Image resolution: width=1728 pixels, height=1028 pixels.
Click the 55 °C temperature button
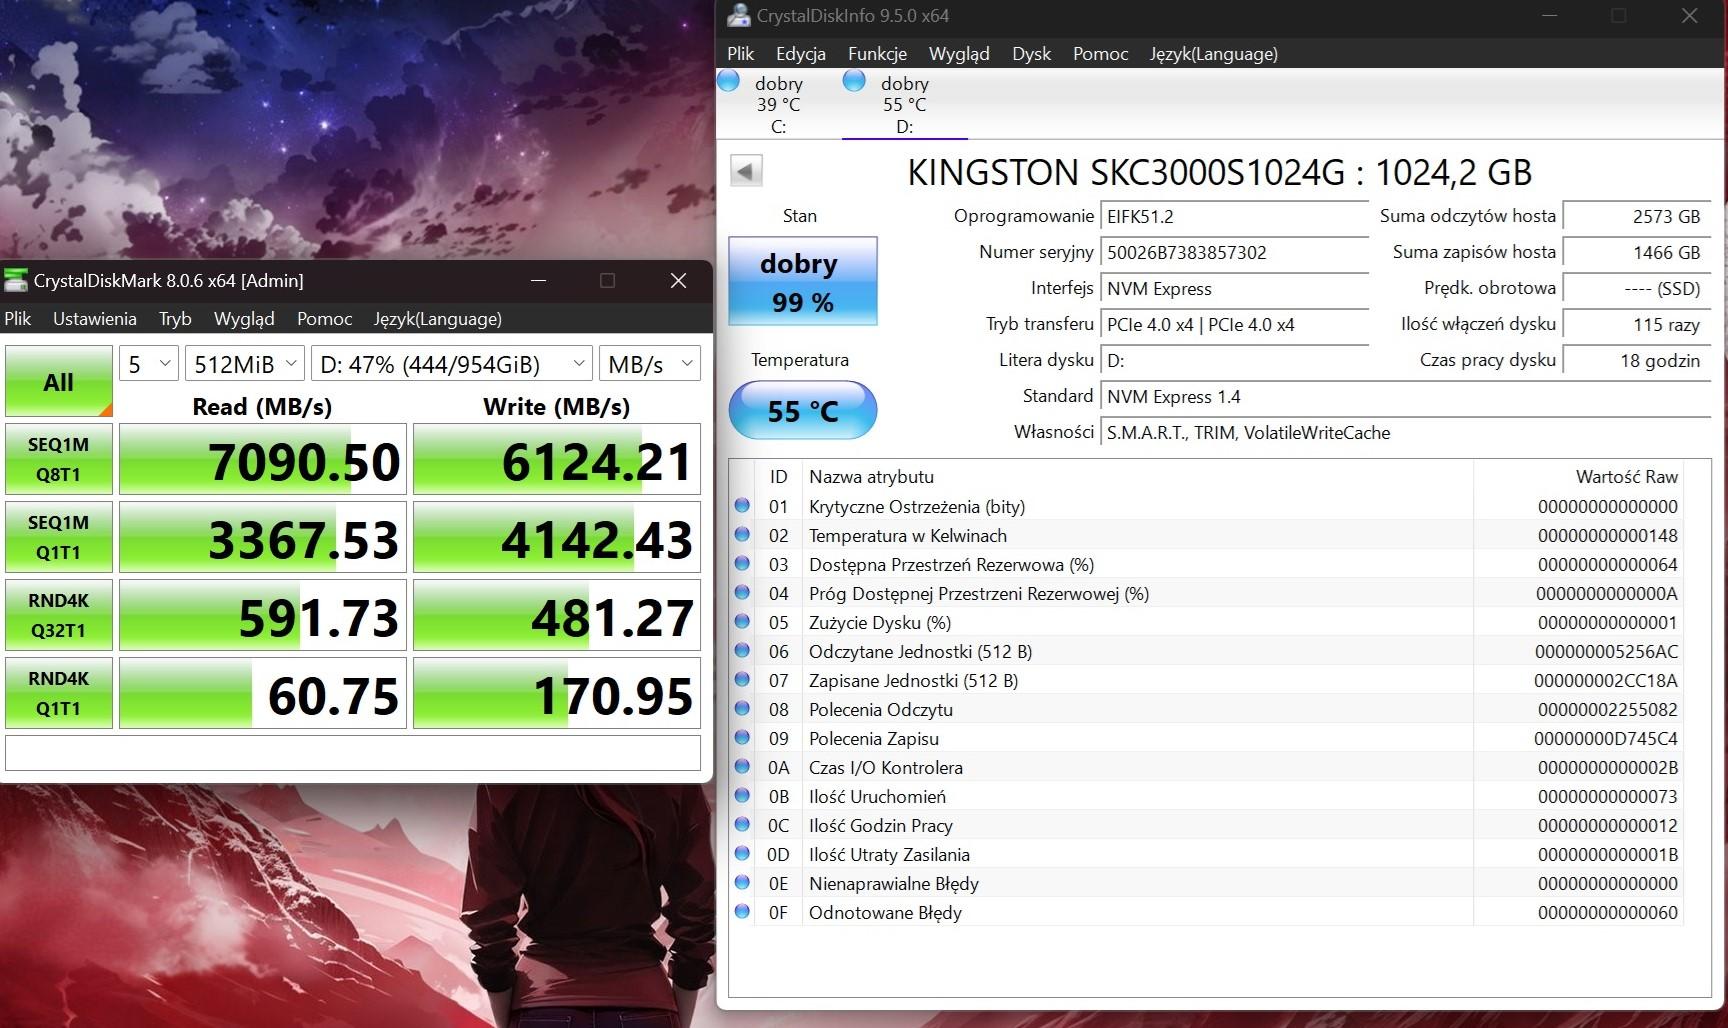tap(803, 410)
